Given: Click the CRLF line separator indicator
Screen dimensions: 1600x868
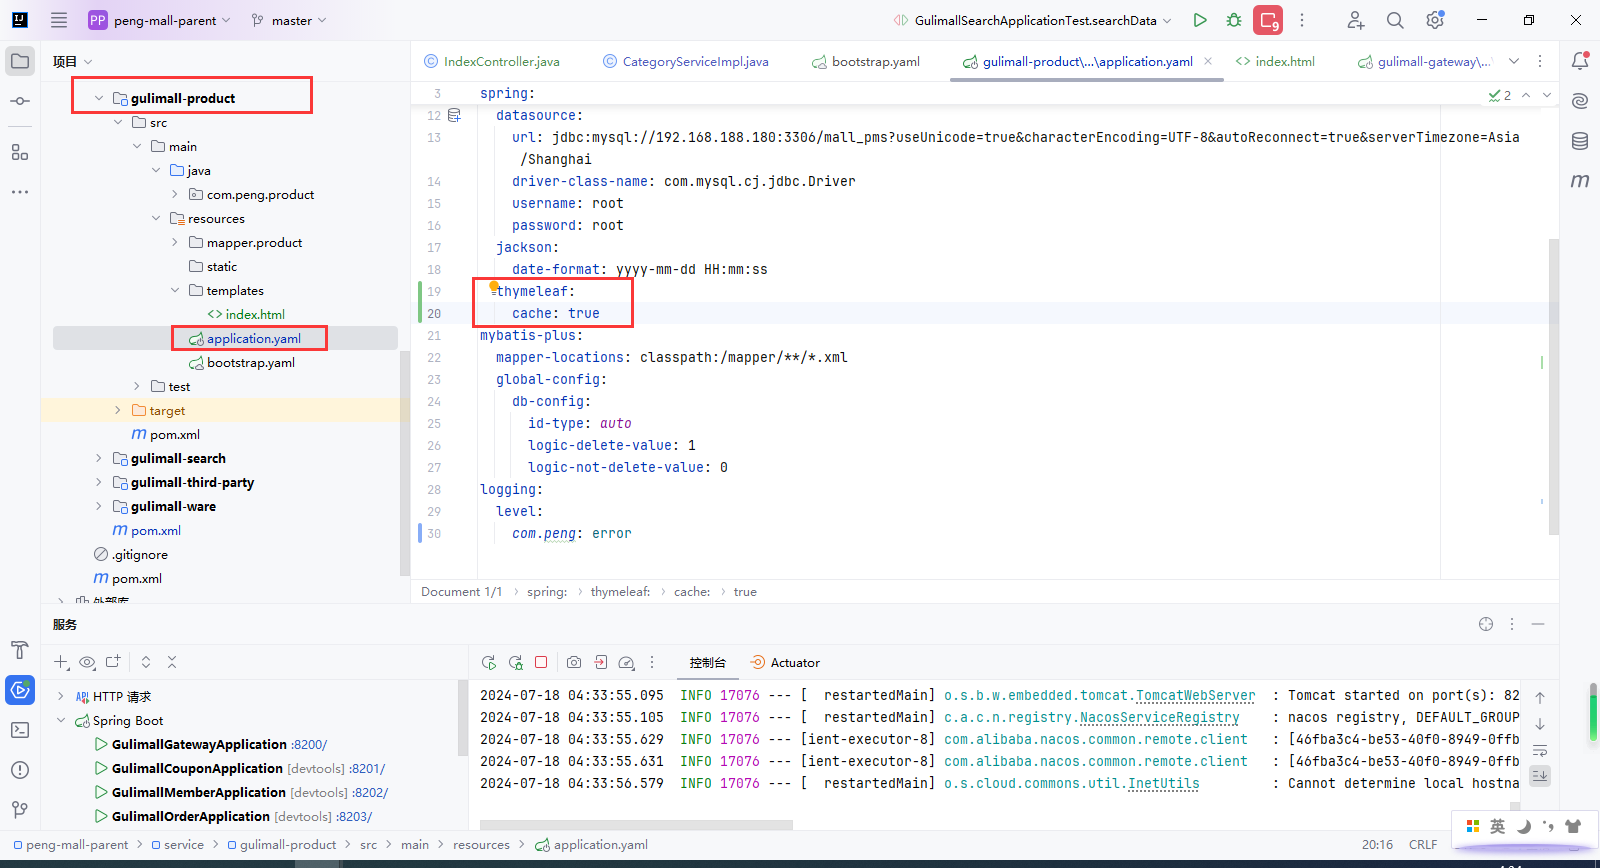Looking at the screenshot, I should (1423, 844).
